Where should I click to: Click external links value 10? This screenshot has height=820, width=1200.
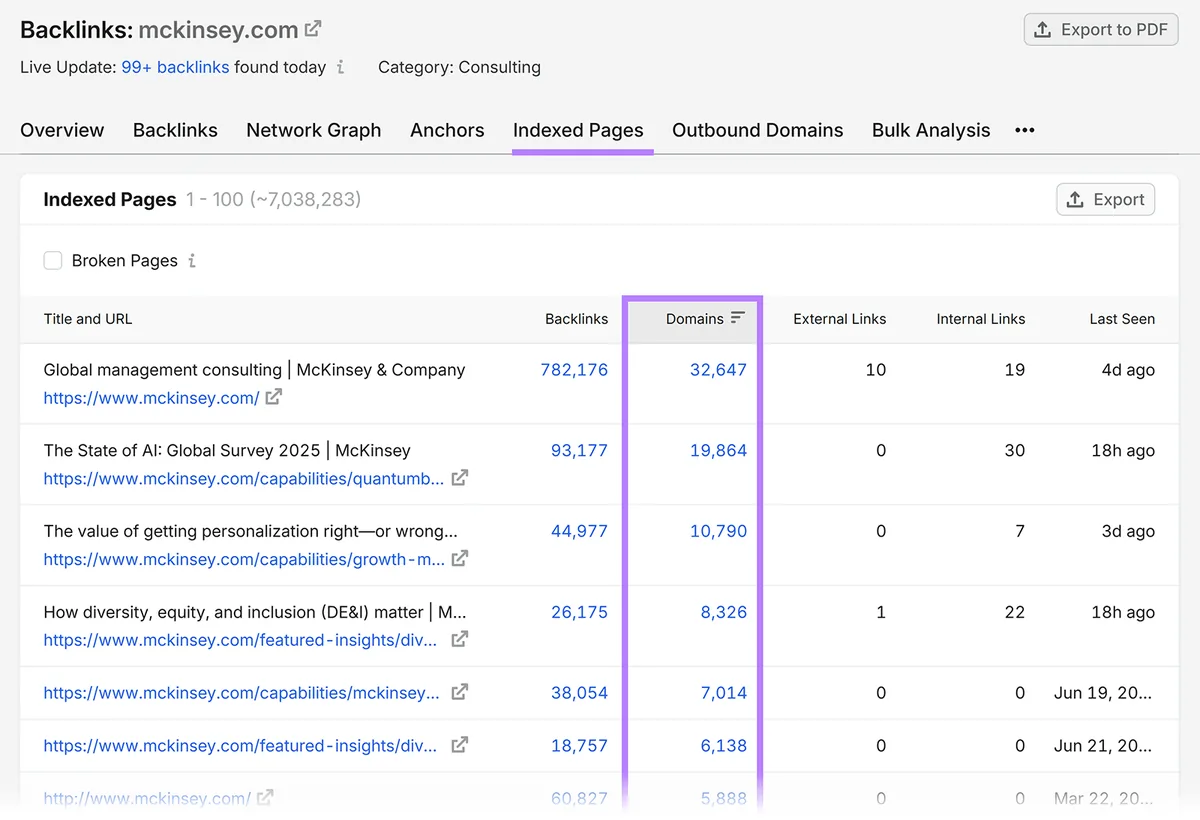(x=876, y=370)
